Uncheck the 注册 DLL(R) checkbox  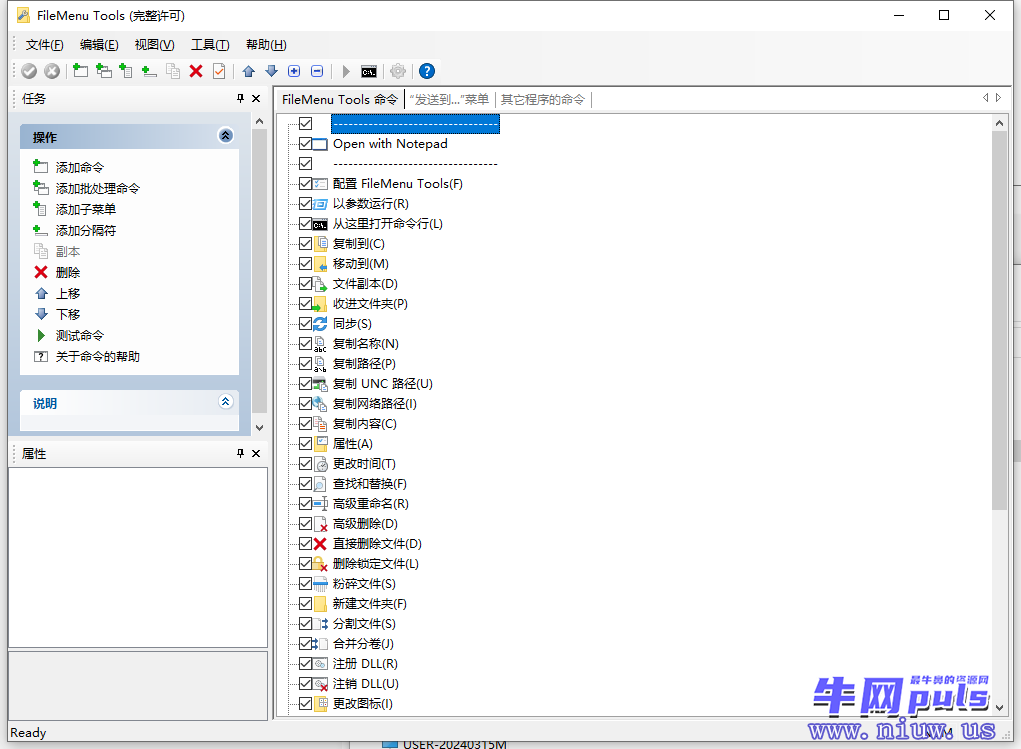point(305,664)
